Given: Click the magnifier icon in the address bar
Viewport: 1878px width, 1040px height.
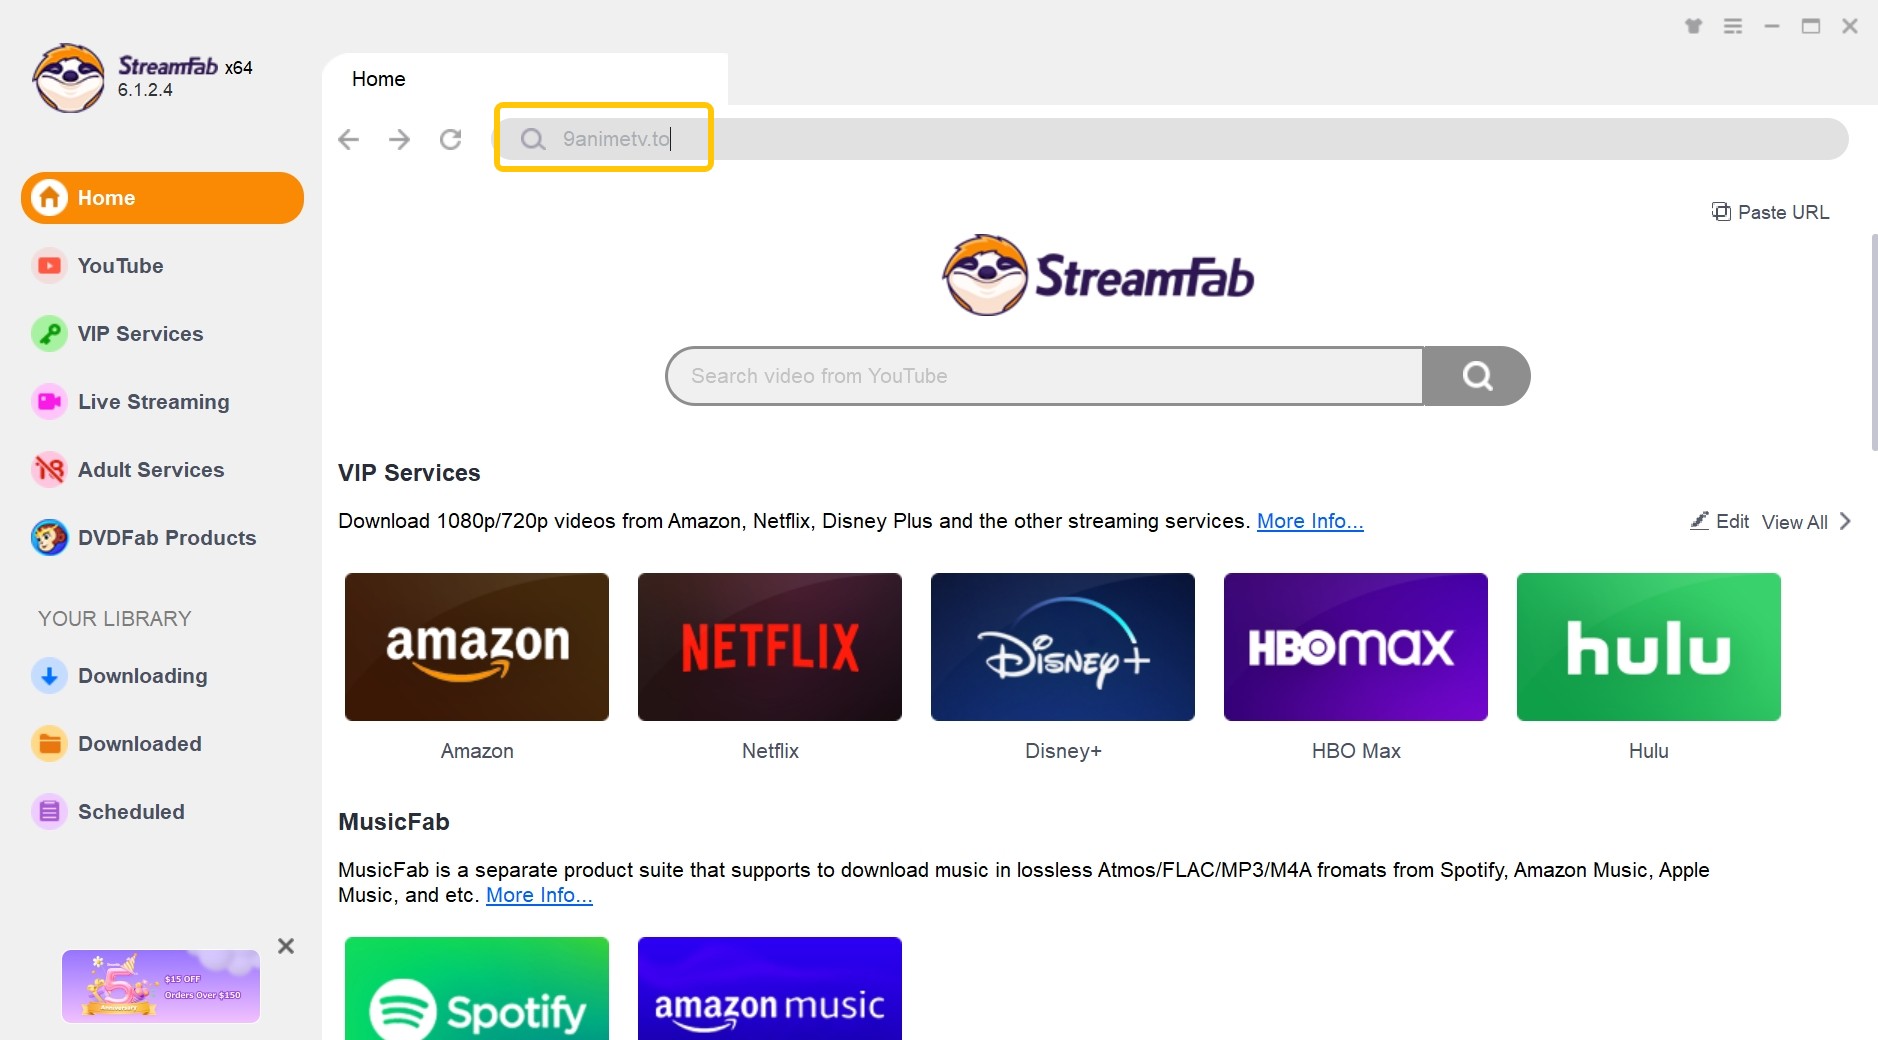Looking at the screenshot, I should (533, 139).
